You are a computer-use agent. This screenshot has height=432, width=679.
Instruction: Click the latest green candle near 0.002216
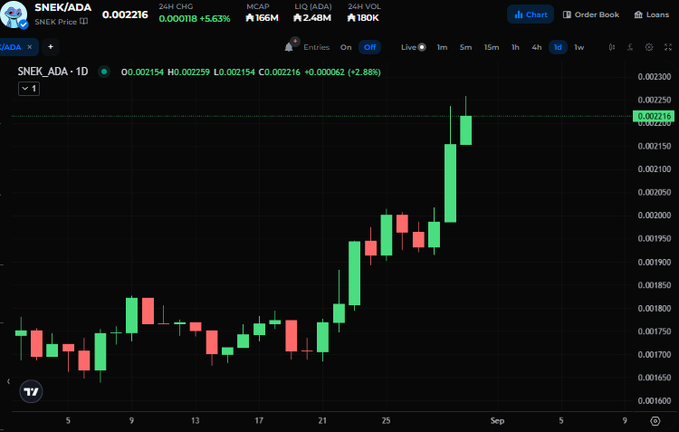pyautogui.click(x=466, y=130)
